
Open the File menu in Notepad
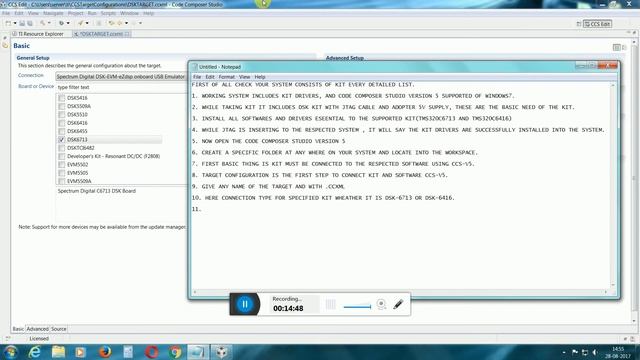coord(197,77)
